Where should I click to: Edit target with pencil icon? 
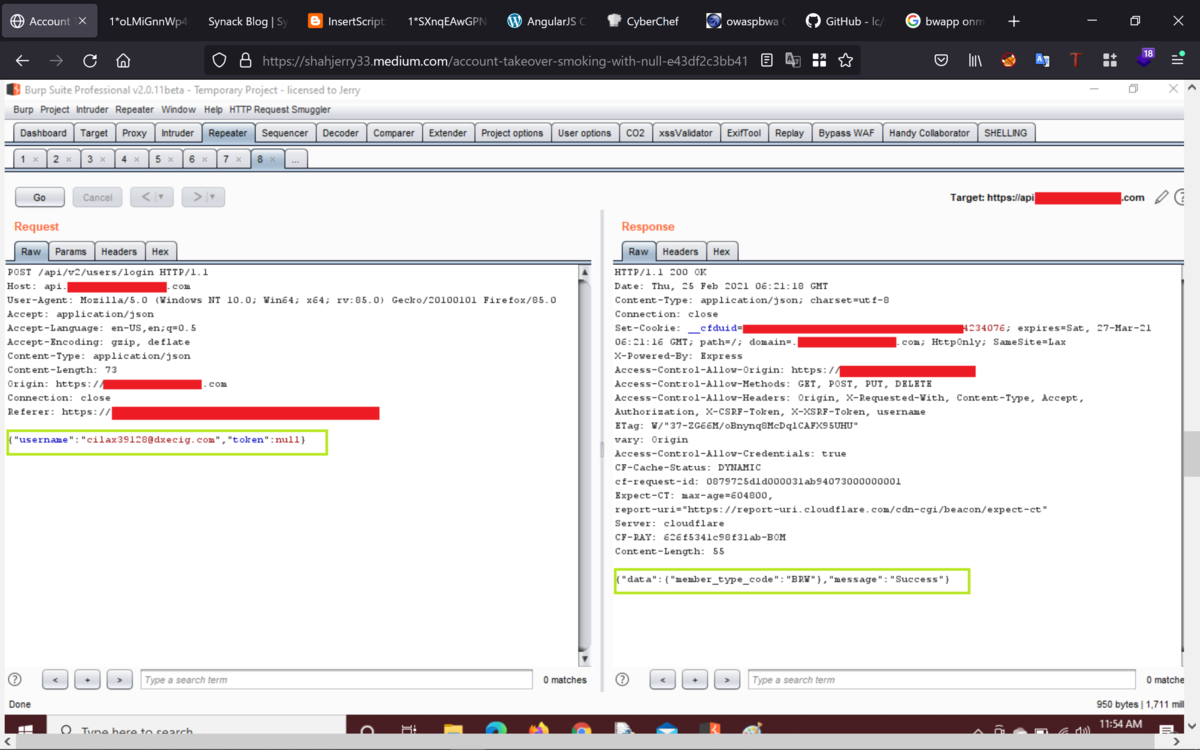point(1161,198)
